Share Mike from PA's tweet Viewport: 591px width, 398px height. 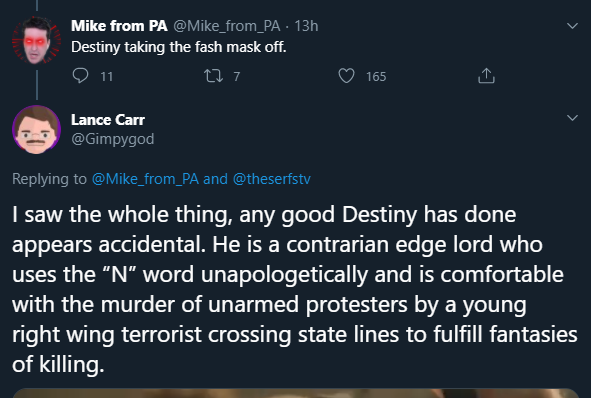[x=486, y=76]
